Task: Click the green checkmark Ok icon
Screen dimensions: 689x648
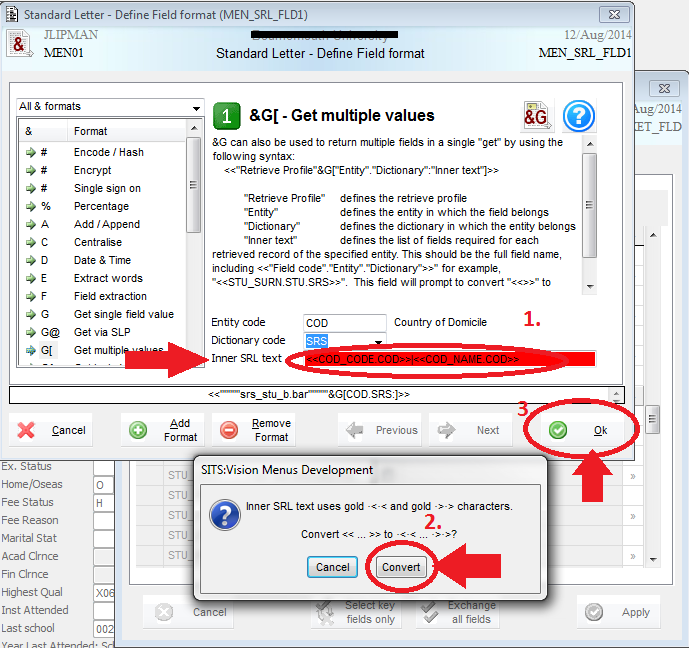Action: coord(558,430)
